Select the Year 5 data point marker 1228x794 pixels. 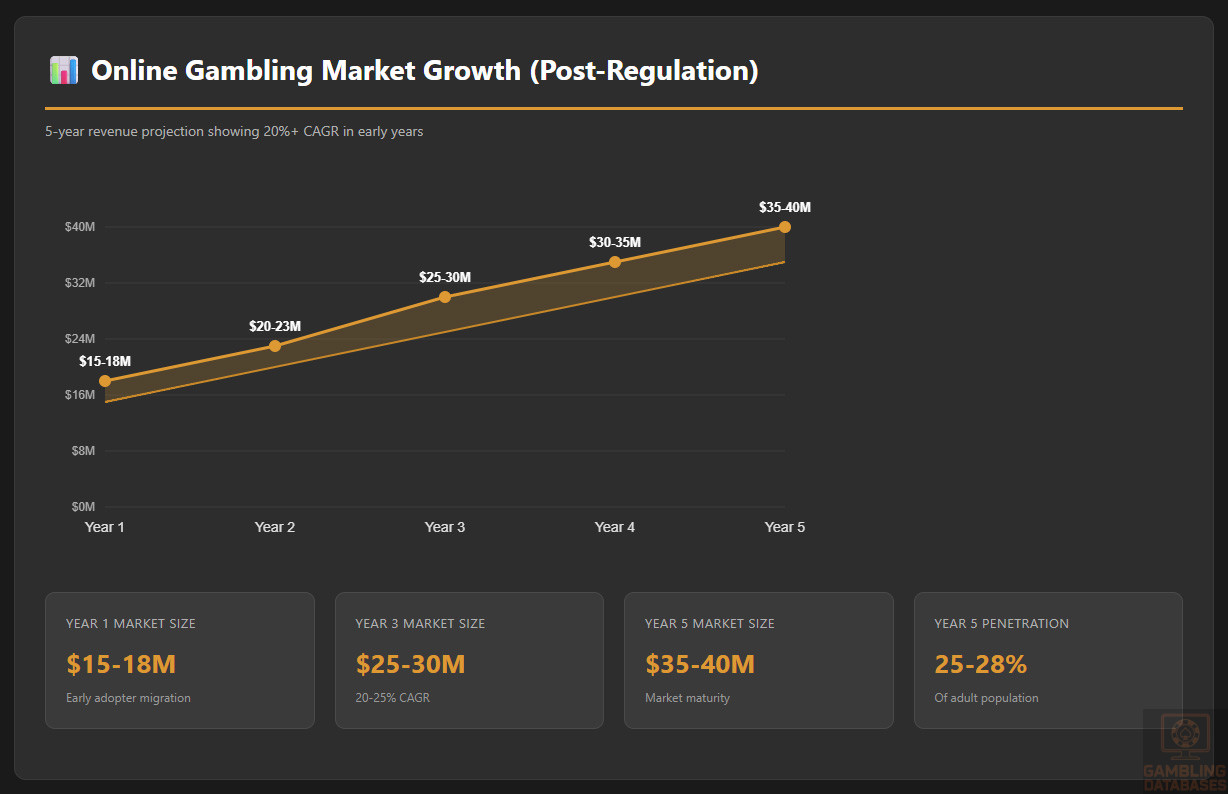click(785, 227)
